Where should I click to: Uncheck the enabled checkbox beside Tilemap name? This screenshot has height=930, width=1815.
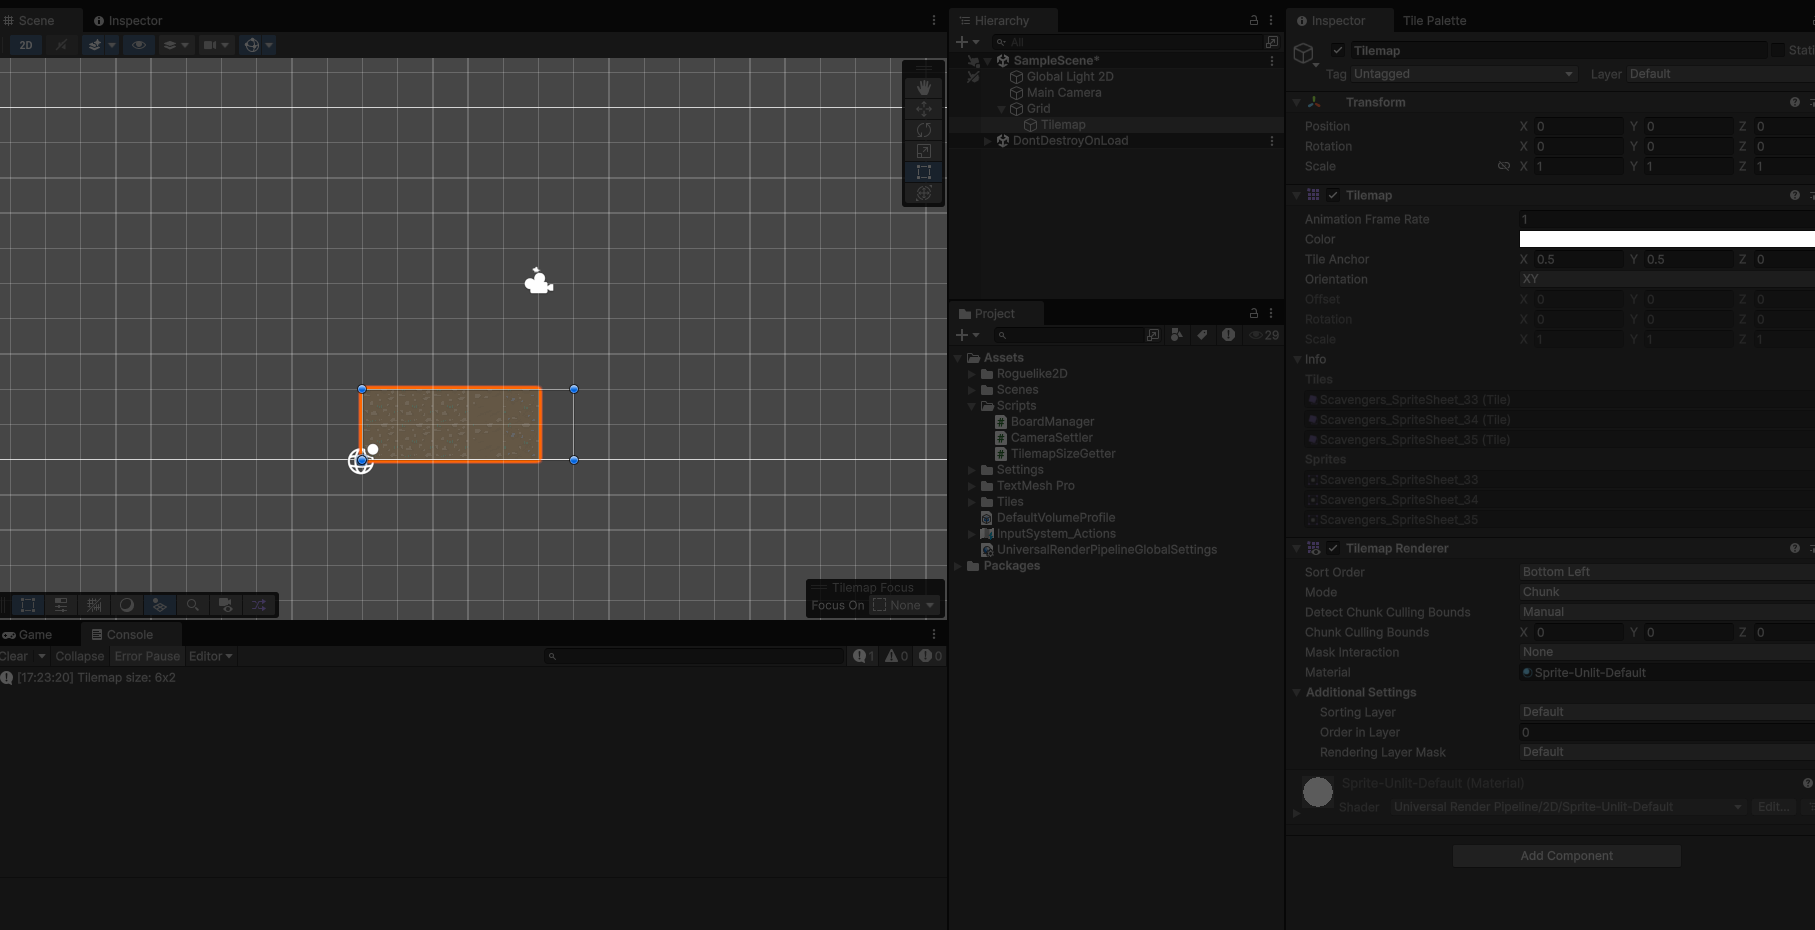(x=1337, y=50)
